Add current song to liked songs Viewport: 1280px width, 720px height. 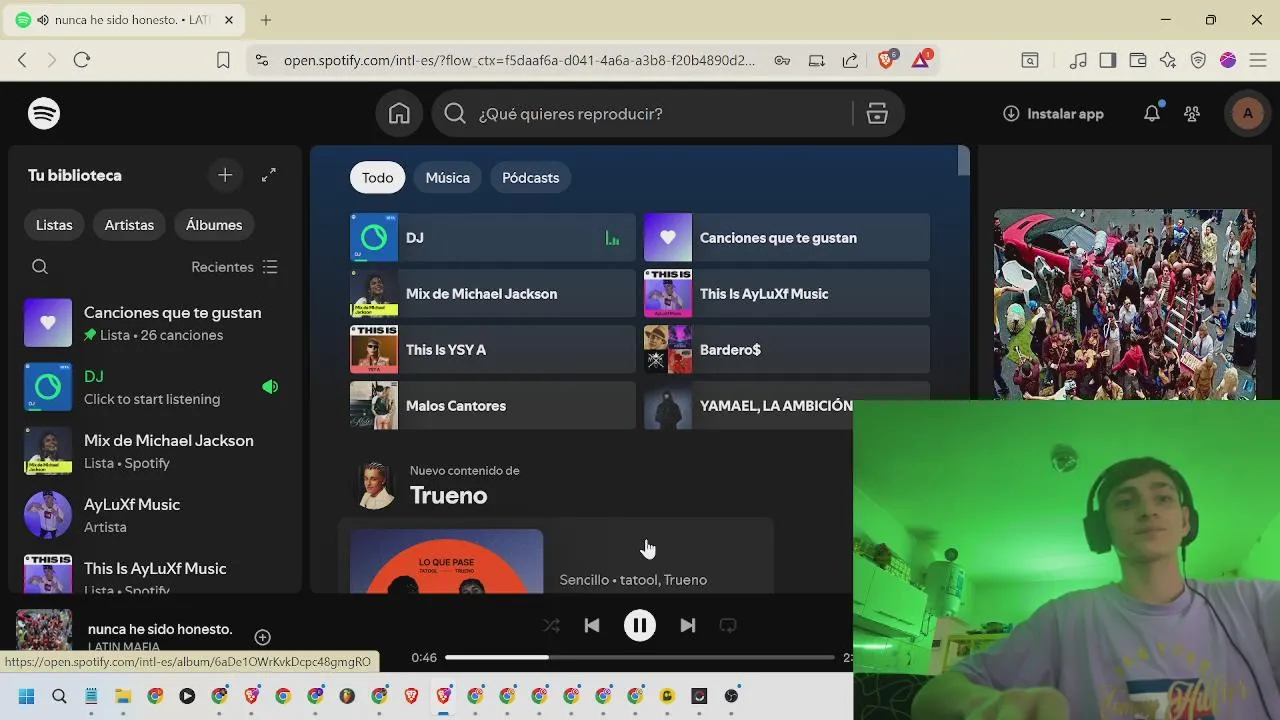(263, 637)
